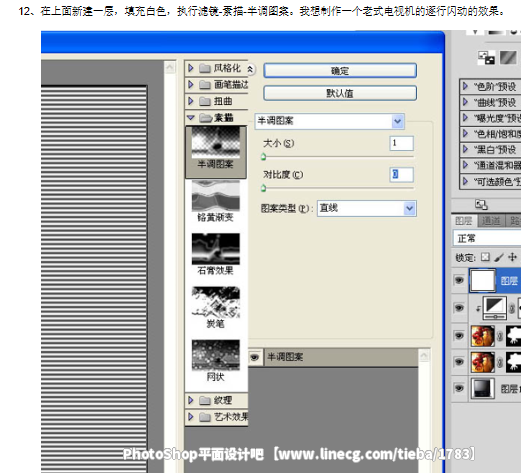Expand the "色相/饱和度" presets group
The image size is (531, 473).
465,133
